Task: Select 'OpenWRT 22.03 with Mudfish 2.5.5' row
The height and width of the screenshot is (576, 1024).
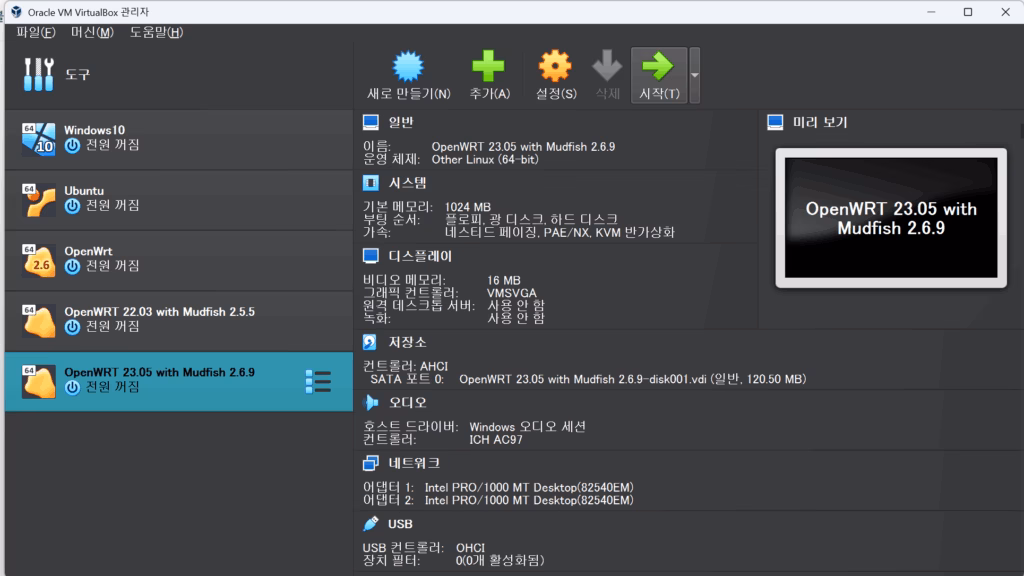Action: (179, 320)
